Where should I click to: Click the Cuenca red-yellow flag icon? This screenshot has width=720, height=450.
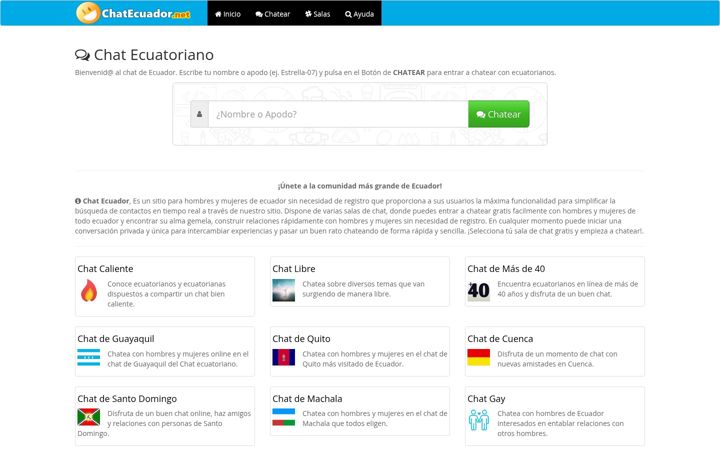click(478, 357)
